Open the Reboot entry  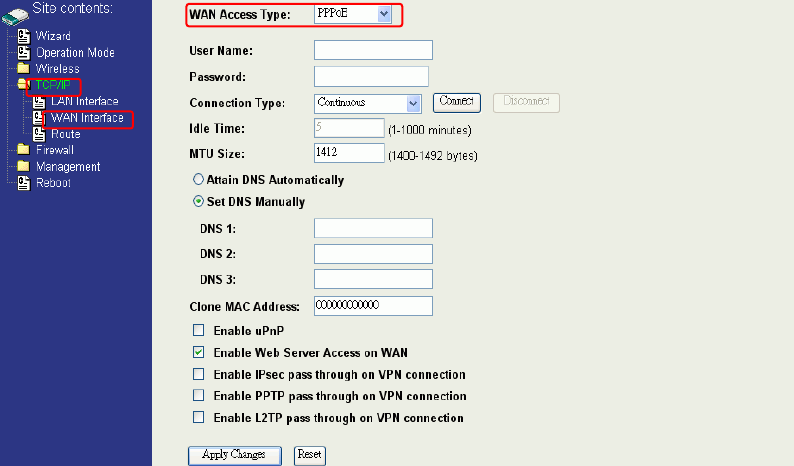pos(53,183)
